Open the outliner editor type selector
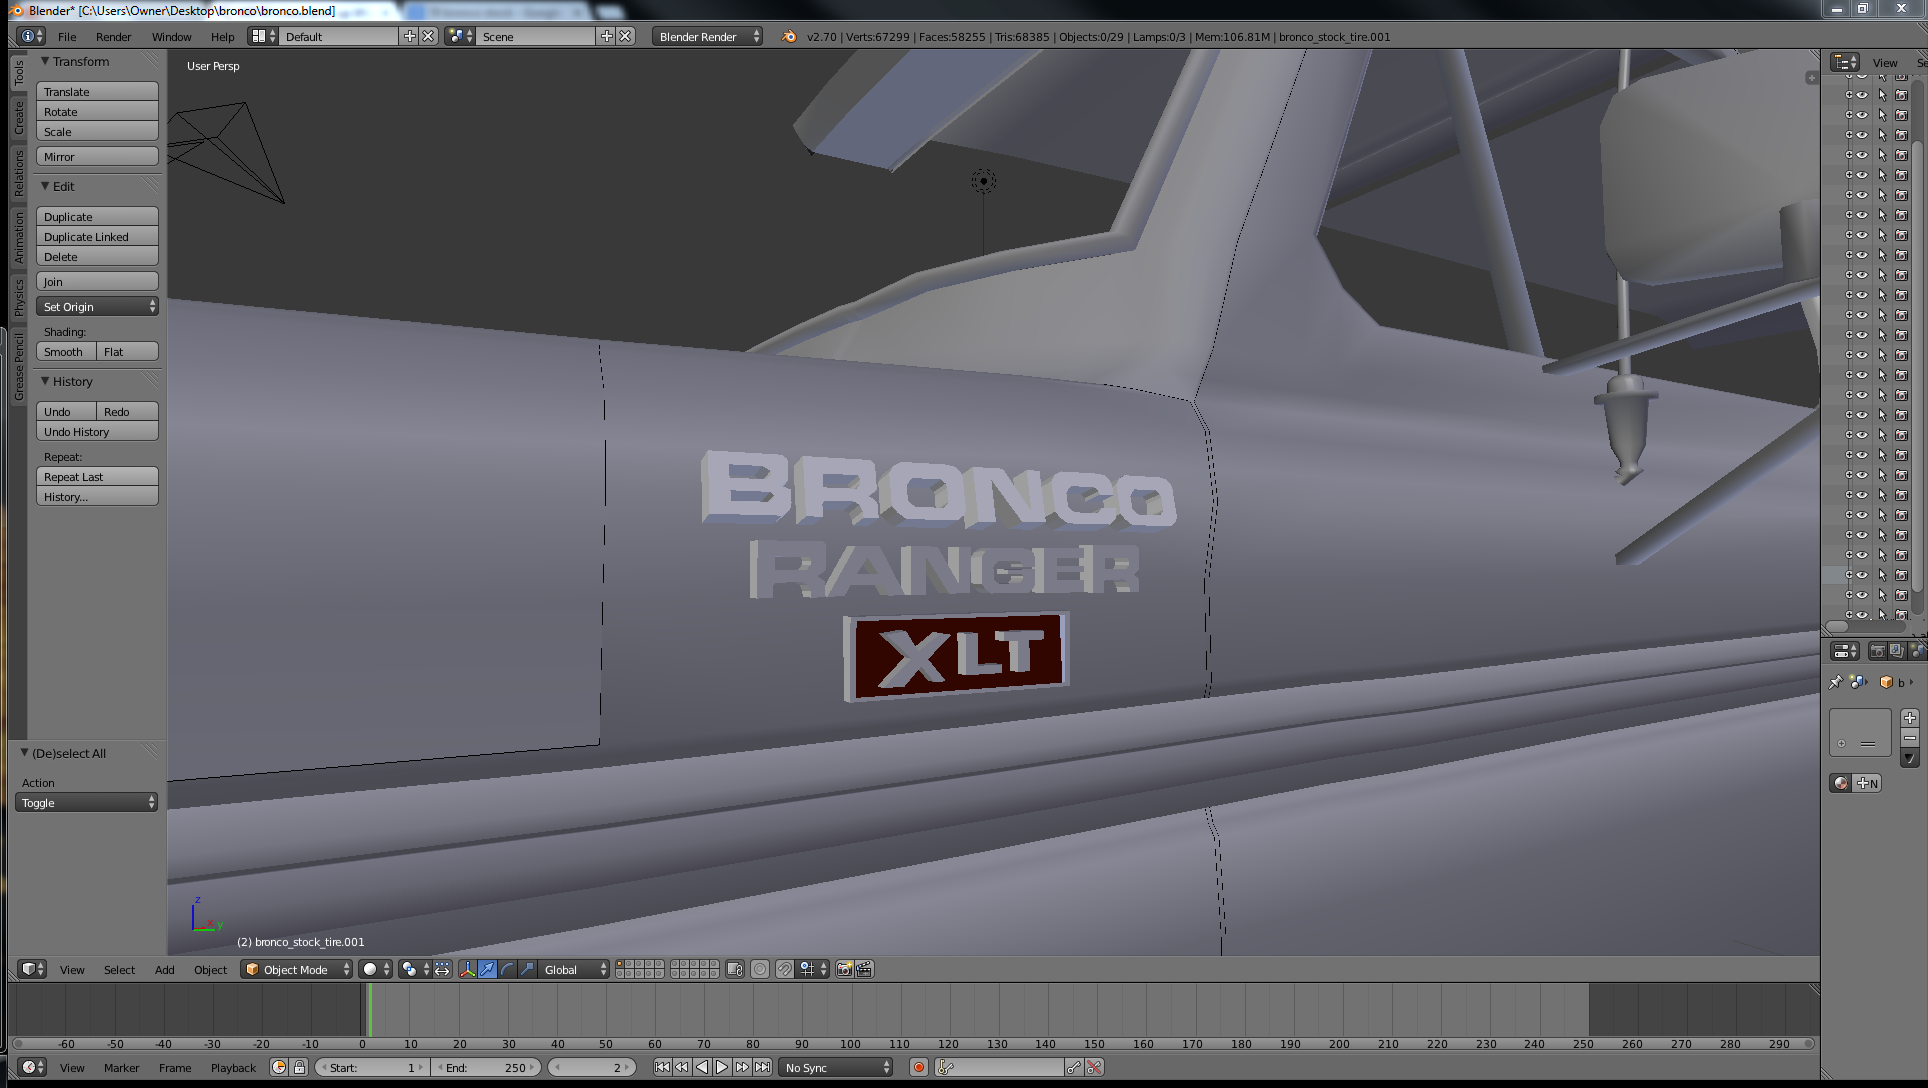Screen dimensions: 1928x1088 click(x=1845, y=62)
